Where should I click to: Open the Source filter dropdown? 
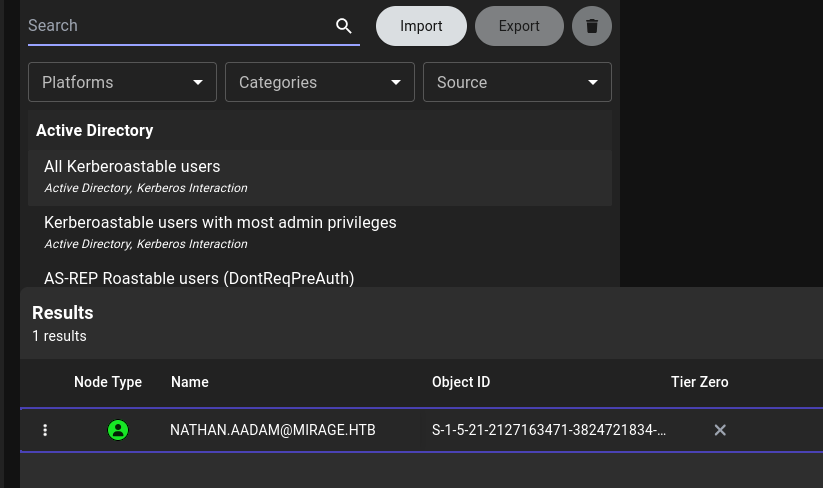pyautogui.click(x=517, y=82)
